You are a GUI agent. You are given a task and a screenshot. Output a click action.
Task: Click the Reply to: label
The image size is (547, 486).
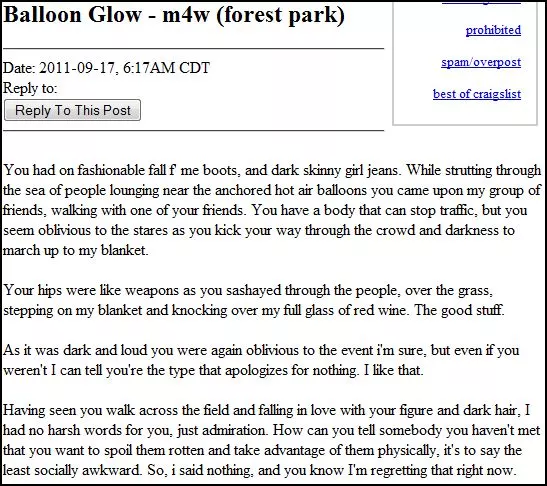tap(30, 88)
